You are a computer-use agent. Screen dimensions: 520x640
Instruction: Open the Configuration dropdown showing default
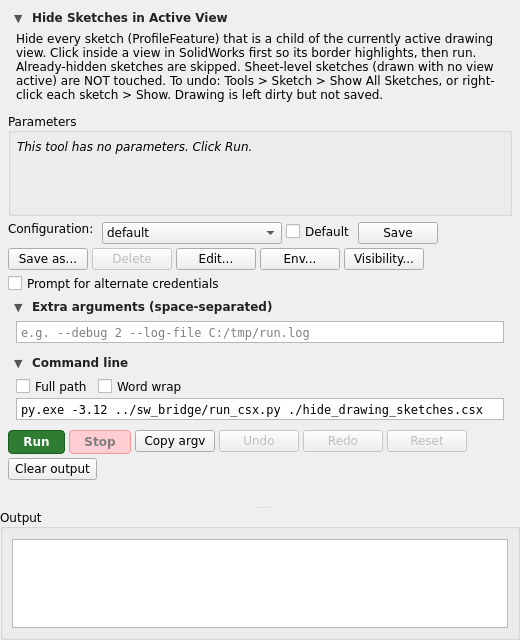pyautogui.click(x=191, y=233)
